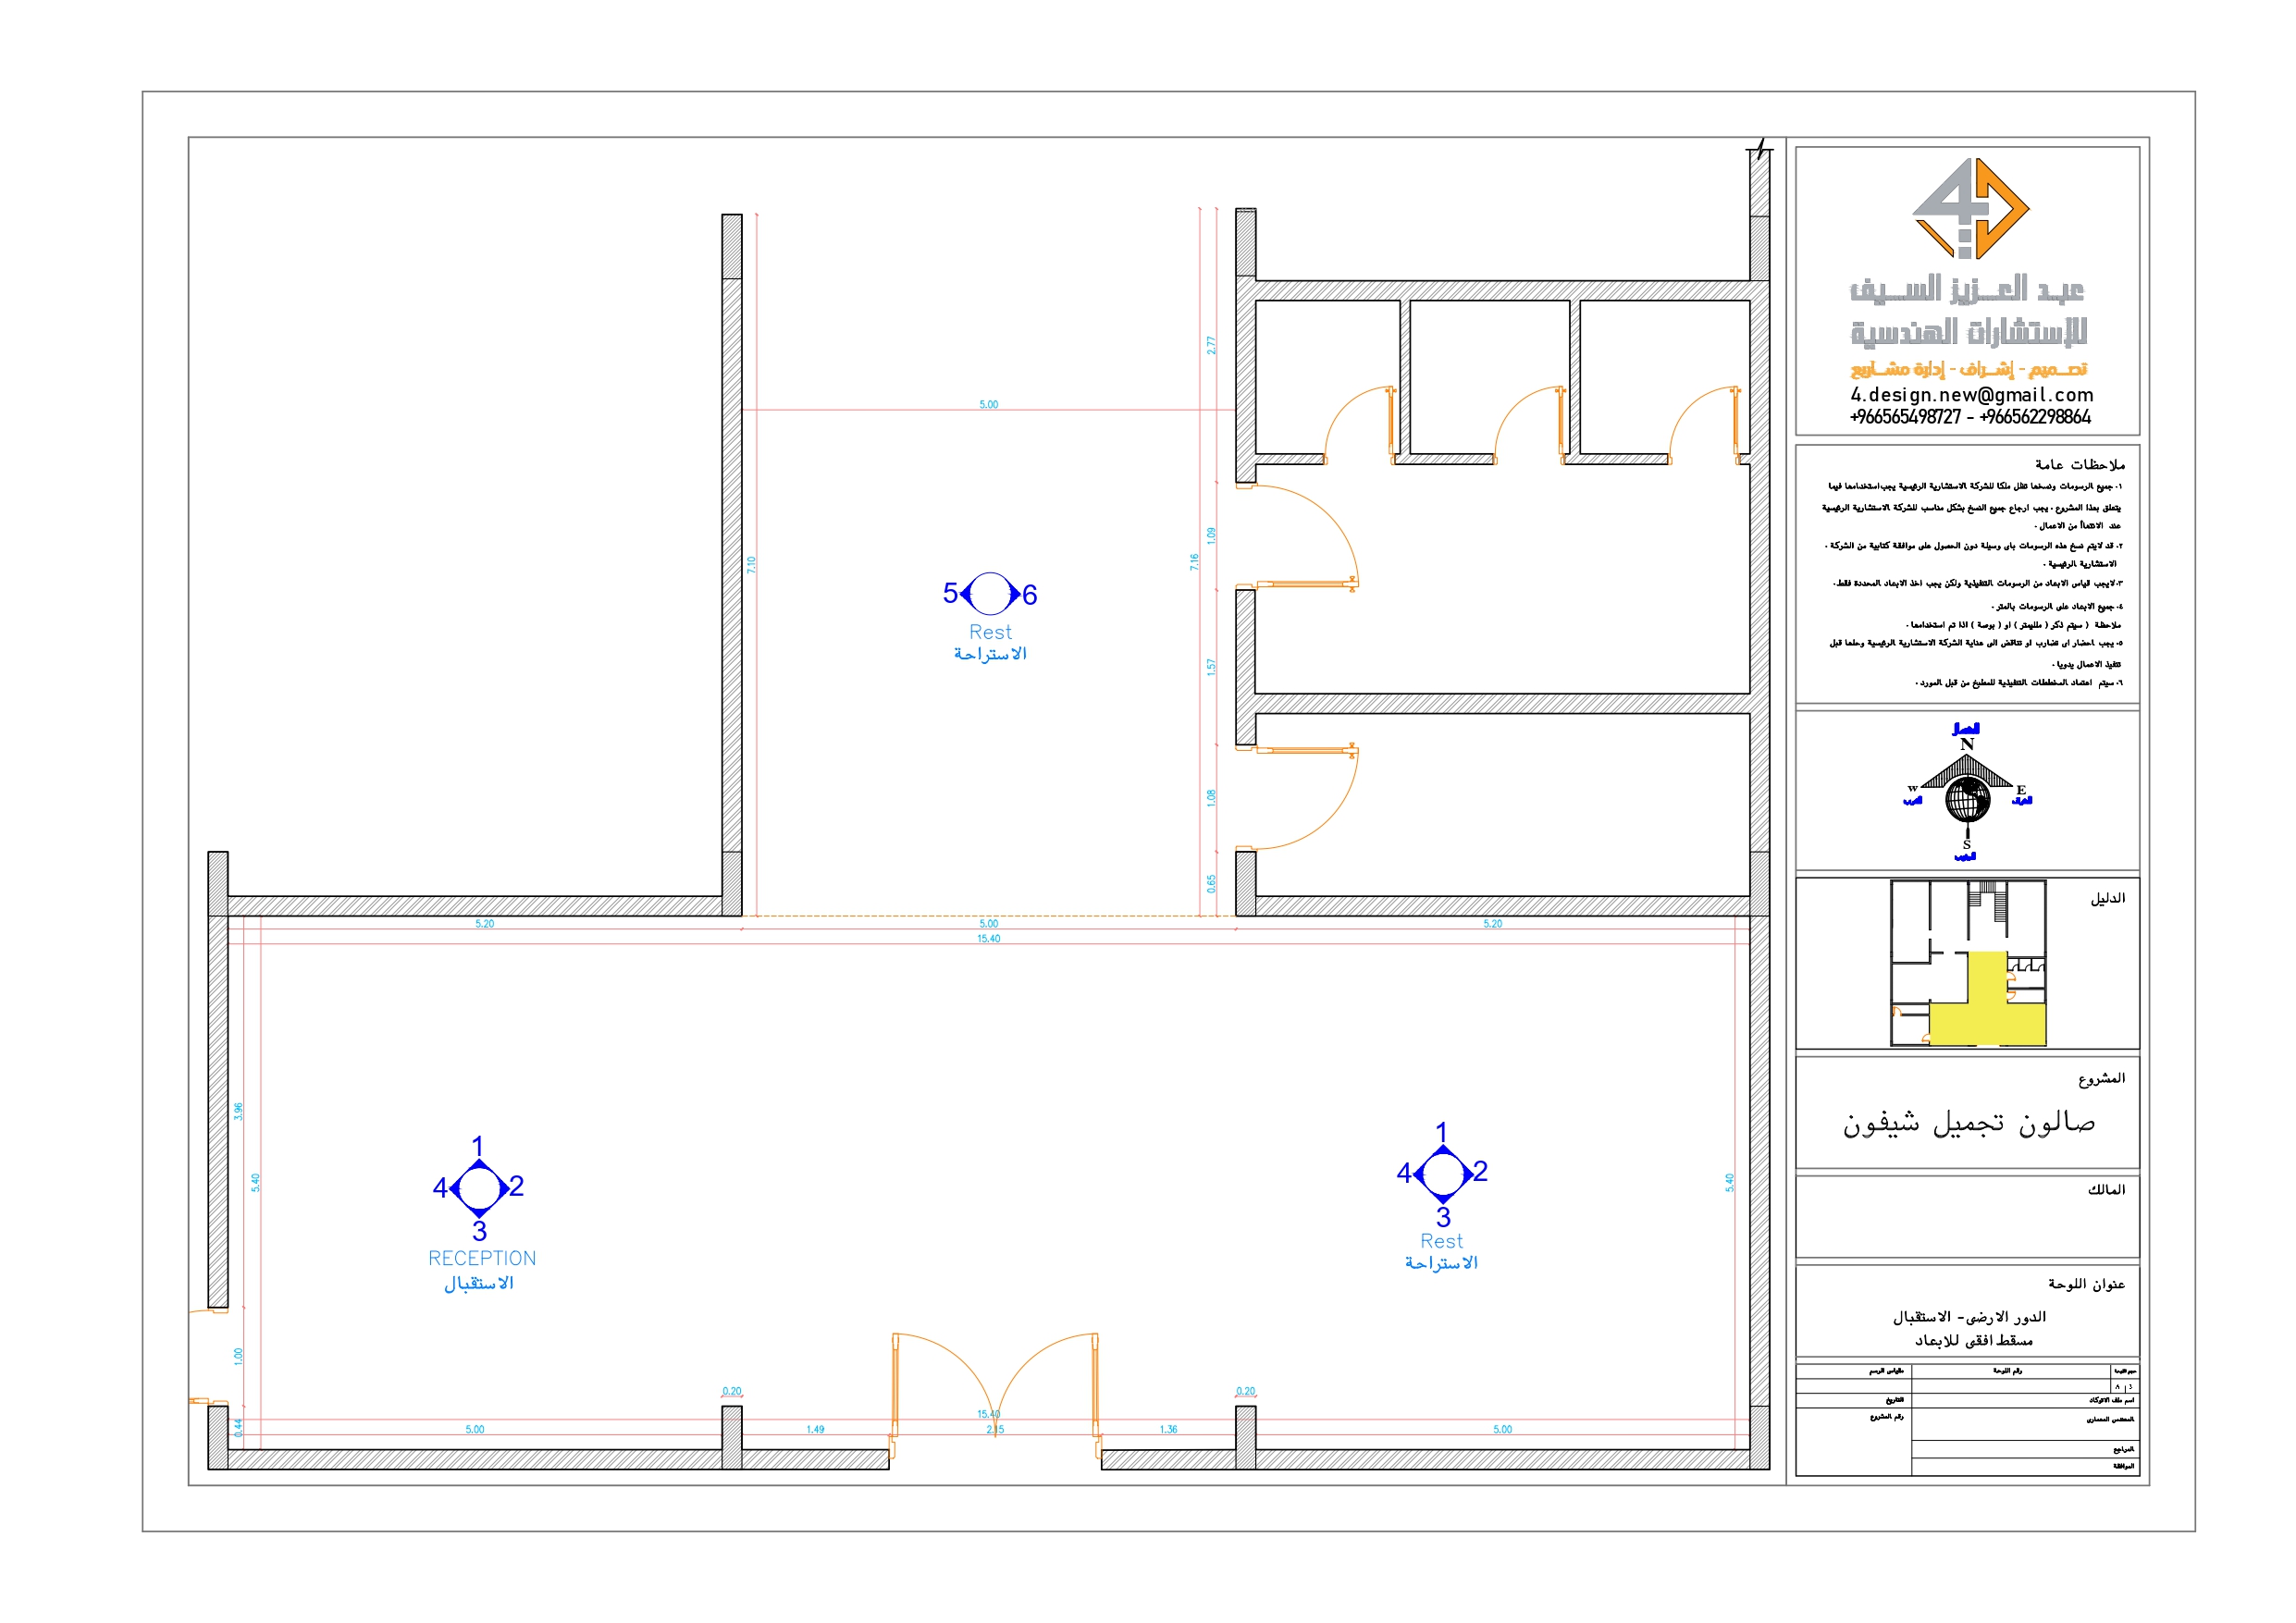Click the circle of the 5-6 section marker
Screen dimensions: 2296x1623
point(990,594)
